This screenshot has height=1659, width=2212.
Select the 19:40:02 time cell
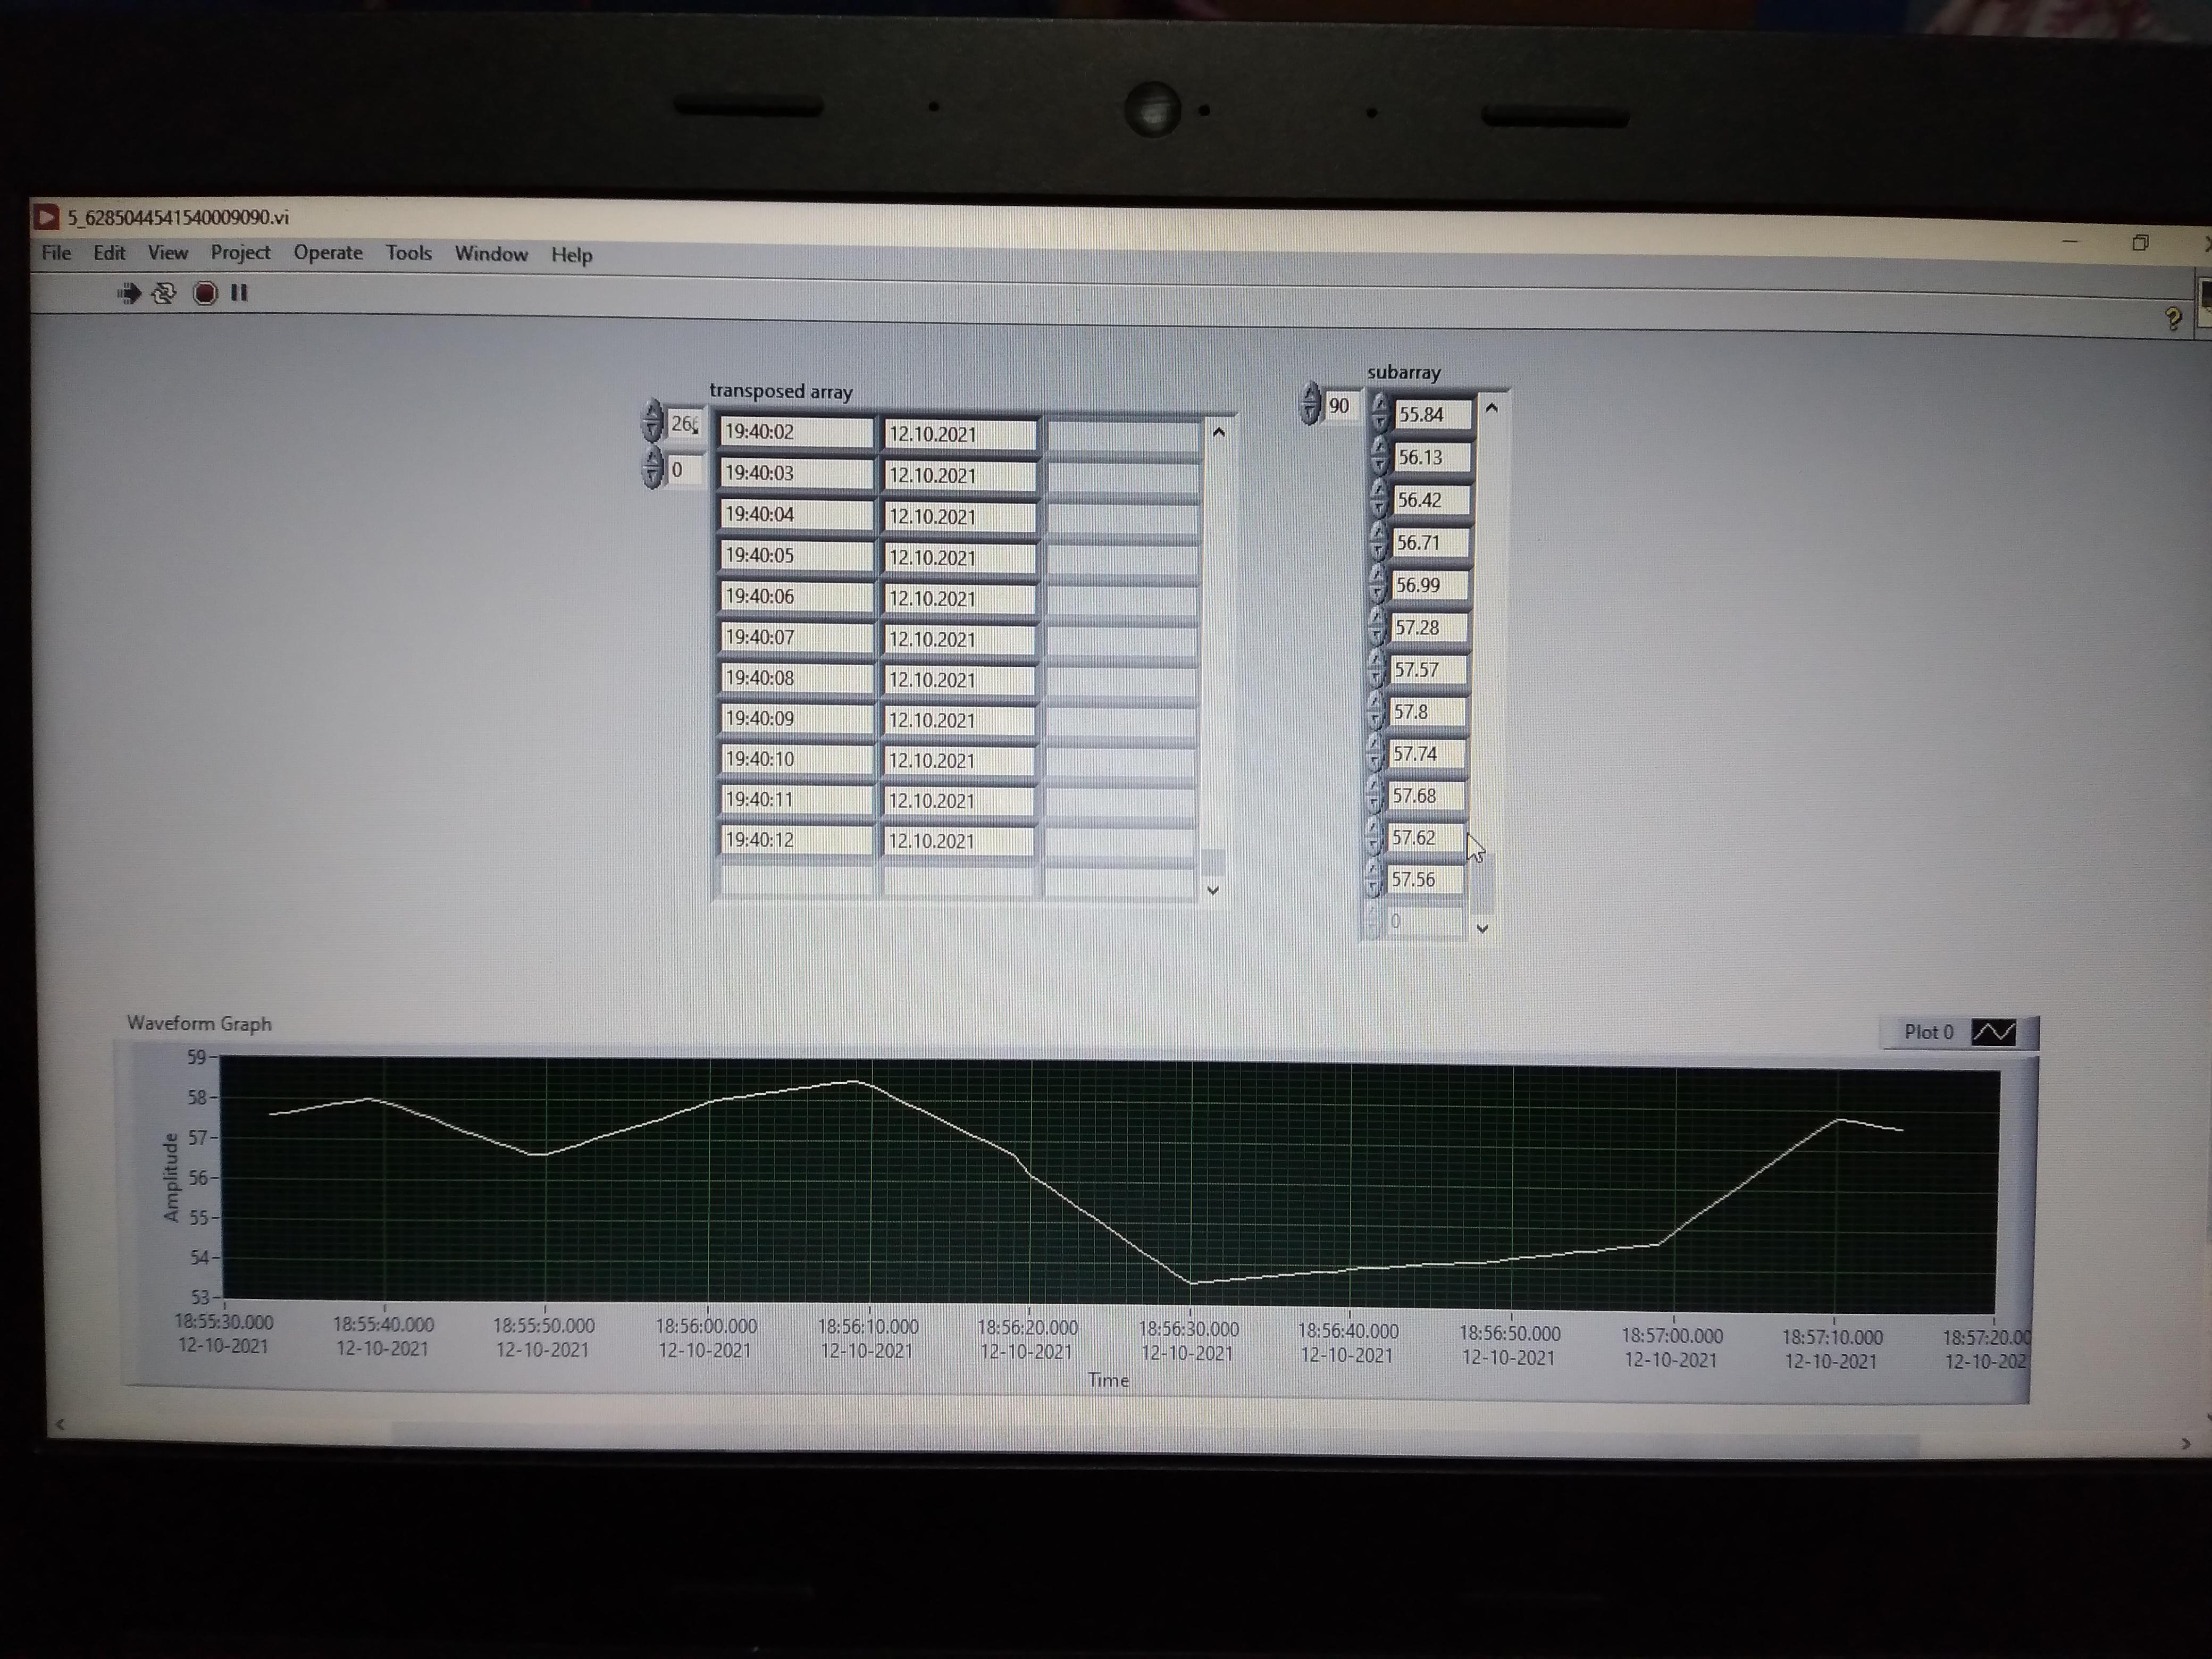pos(795,431)
